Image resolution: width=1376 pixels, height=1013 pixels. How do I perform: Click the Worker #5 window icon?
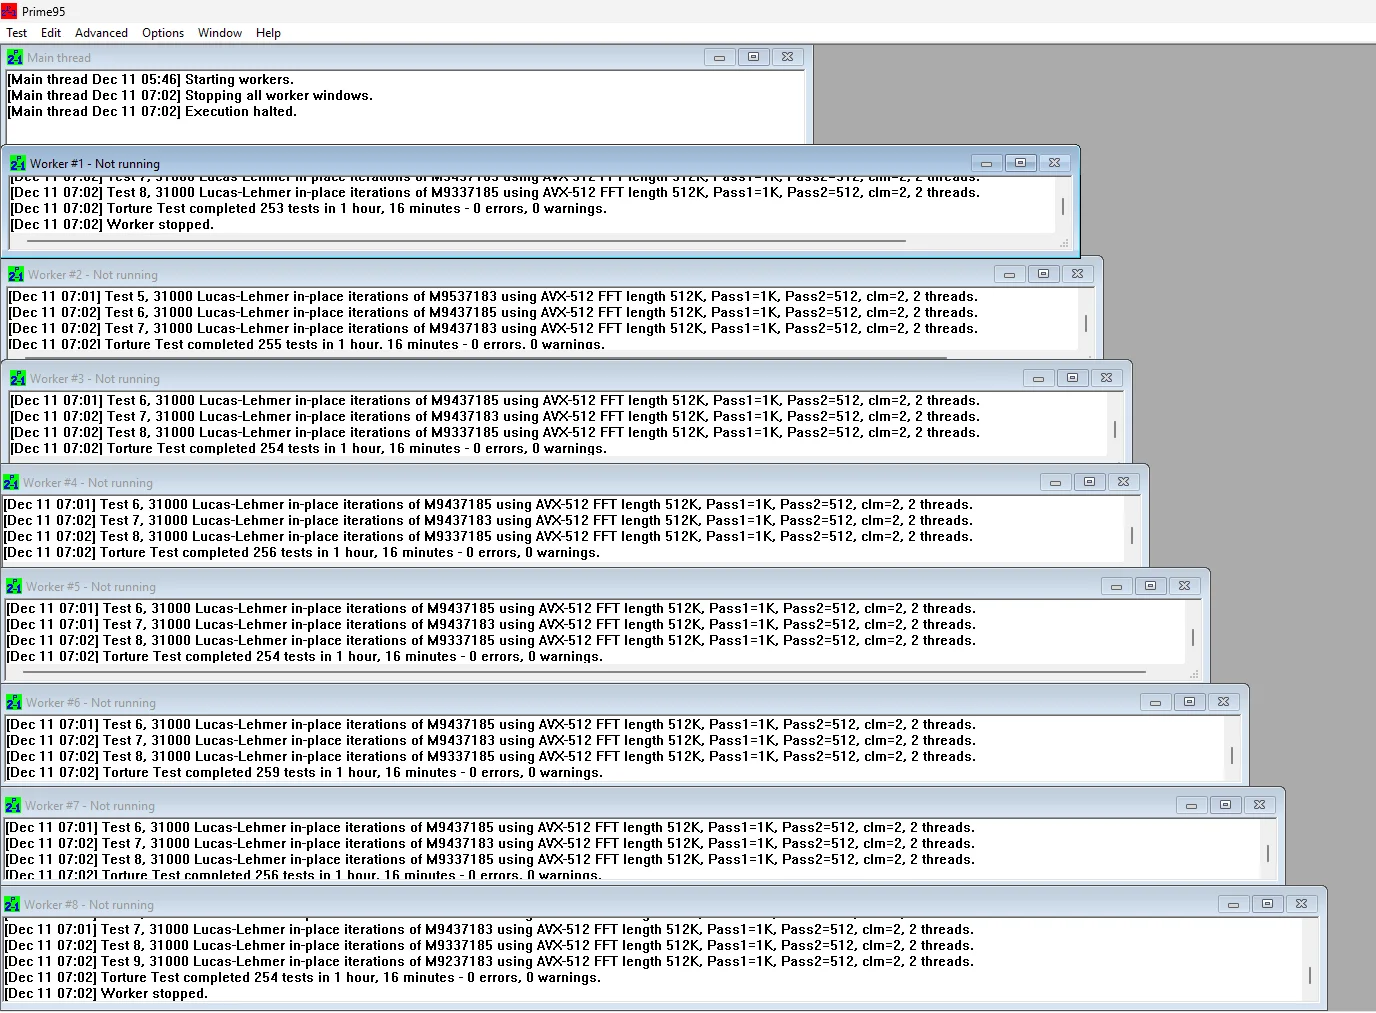click(x=14, y=586)
